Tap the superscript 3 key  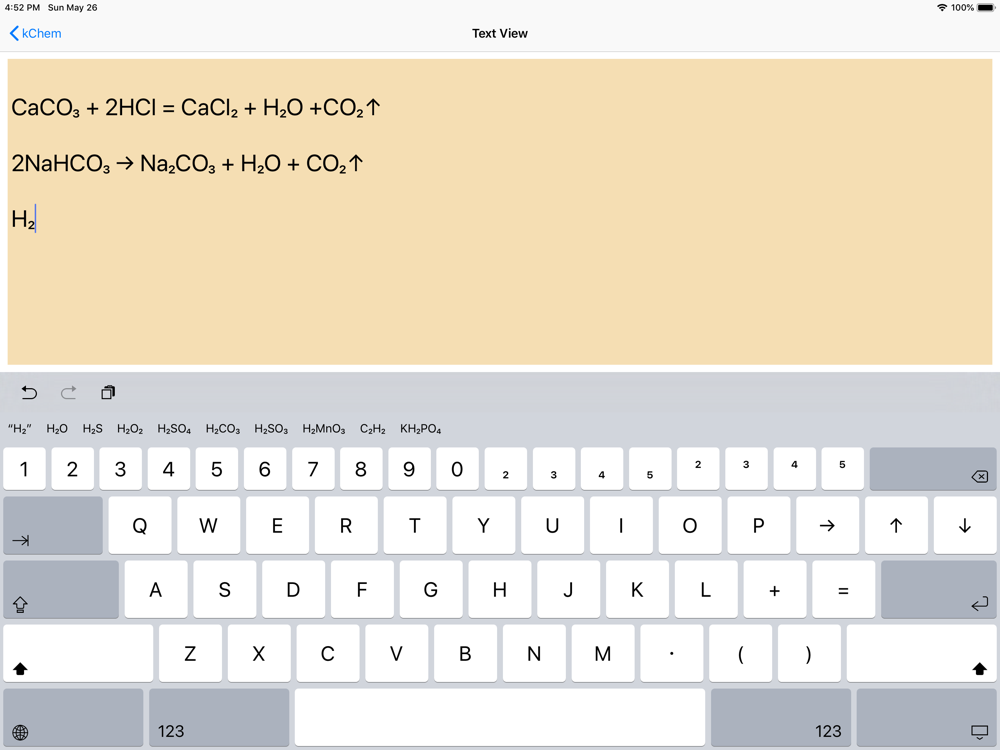click(x=746, y=469)
